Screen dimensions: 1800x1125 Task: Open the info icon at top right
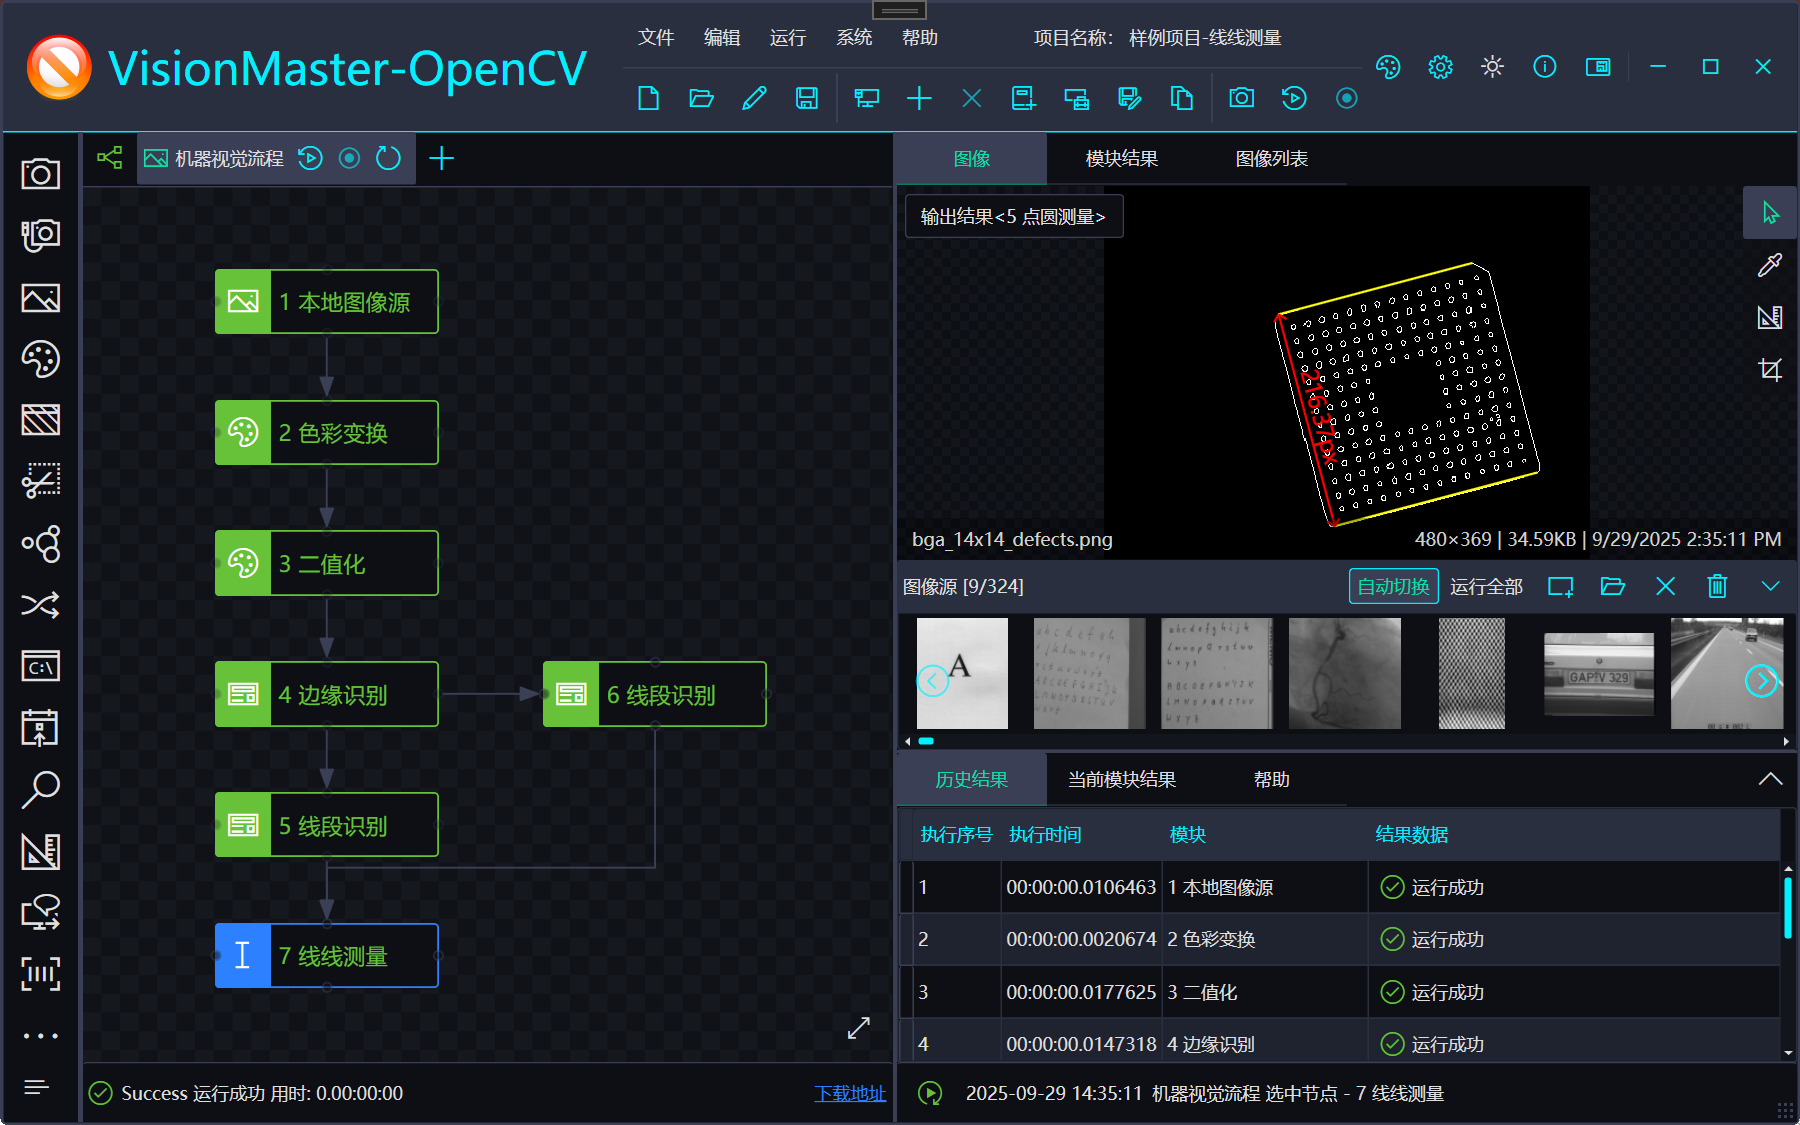coord(1544,67)
